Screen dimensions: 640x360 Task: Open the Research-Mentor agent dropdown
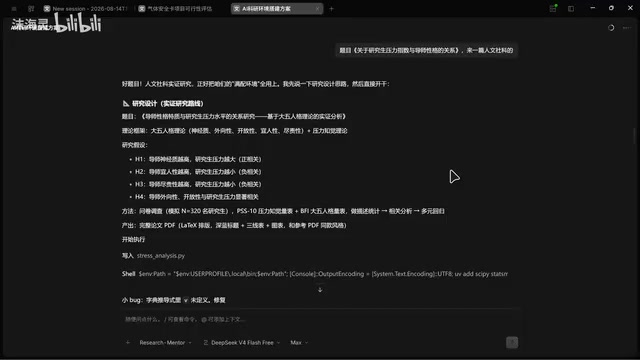[x=165, y=342]
